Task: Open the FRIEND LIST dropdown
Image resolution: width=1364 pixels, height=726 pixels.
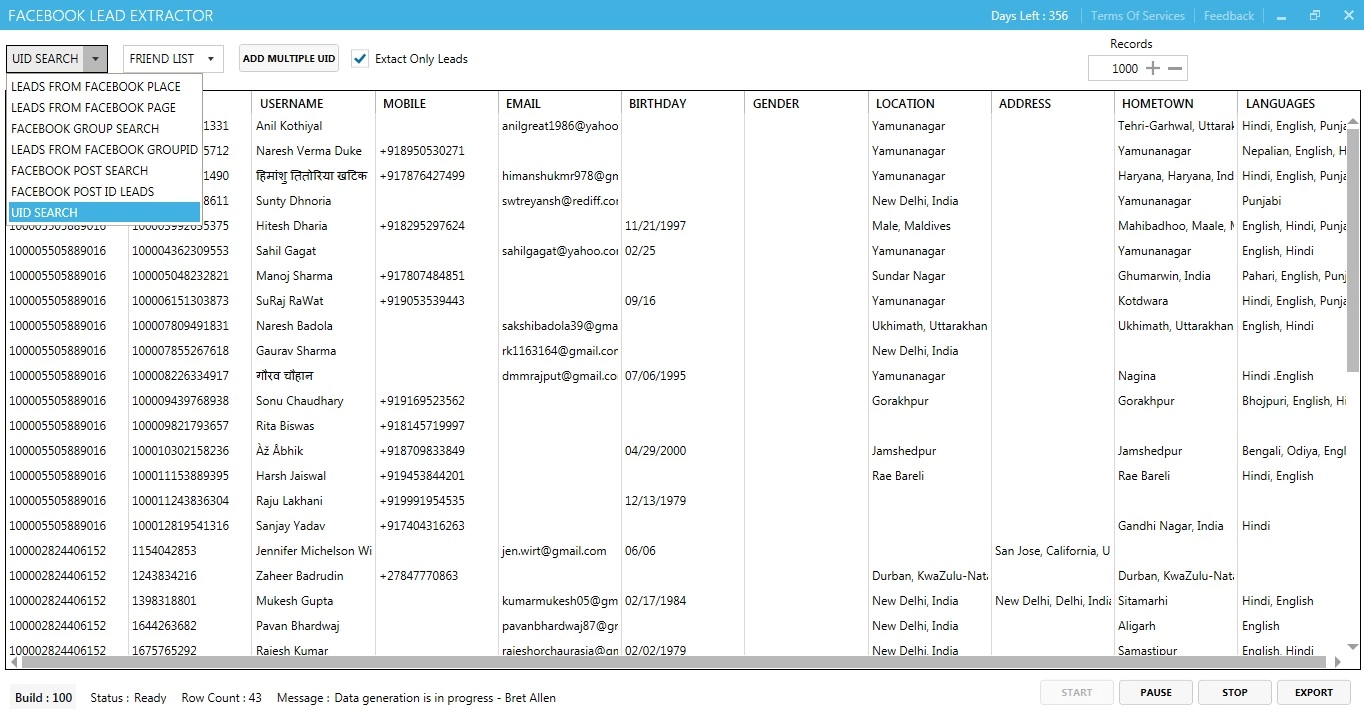Action: 172,59
